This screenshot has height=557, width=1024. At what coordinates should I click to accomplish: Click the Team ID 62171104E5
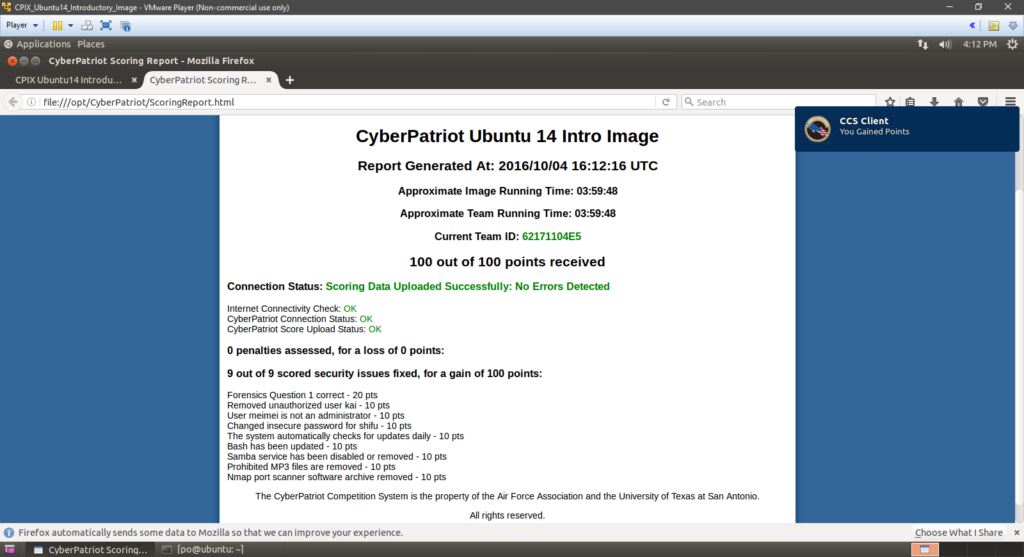coord(551,236)
